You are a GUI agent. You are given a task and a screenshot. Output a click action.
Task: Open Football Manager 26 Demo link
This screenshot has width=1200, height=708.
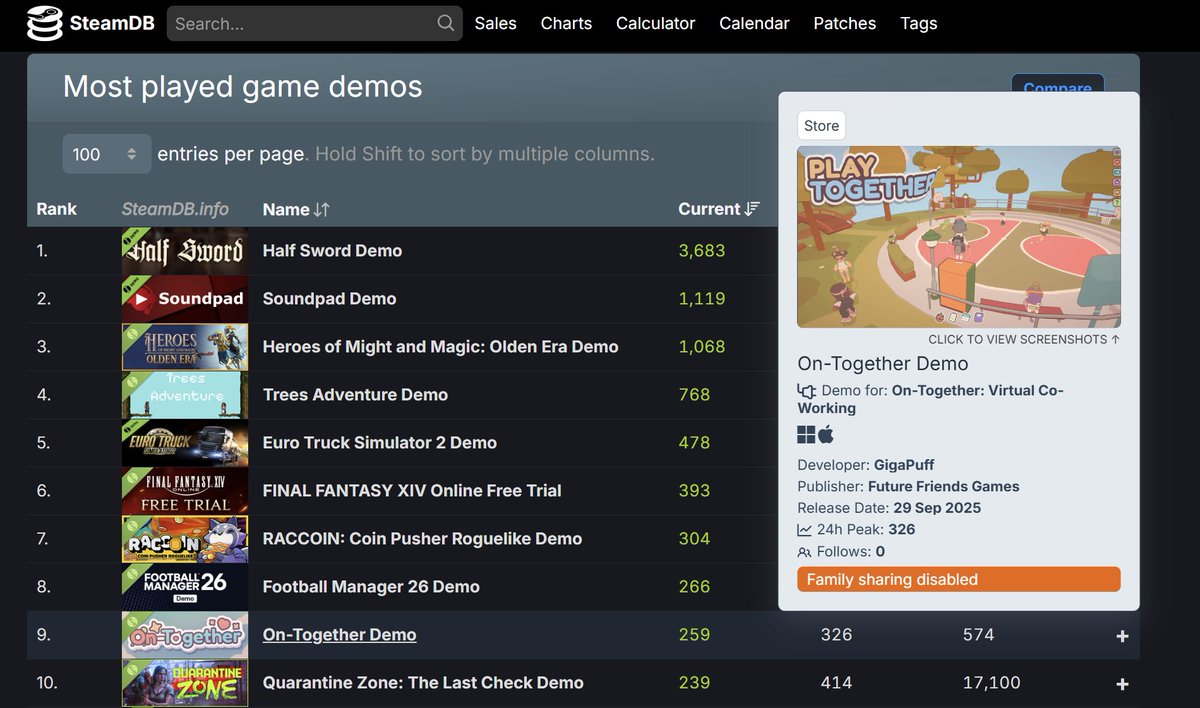(x=371, y=587)
